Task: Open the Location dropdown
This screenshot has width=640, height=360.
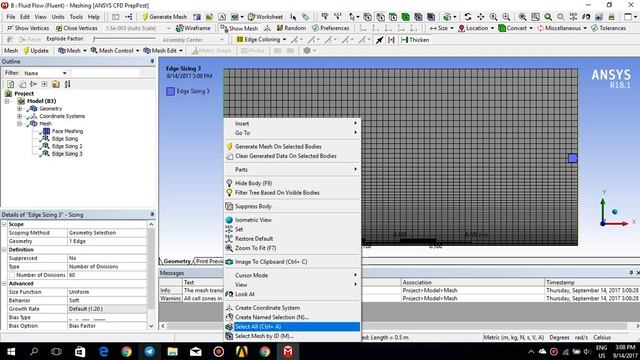Action: pyautogui.click(x=476, y=28)
